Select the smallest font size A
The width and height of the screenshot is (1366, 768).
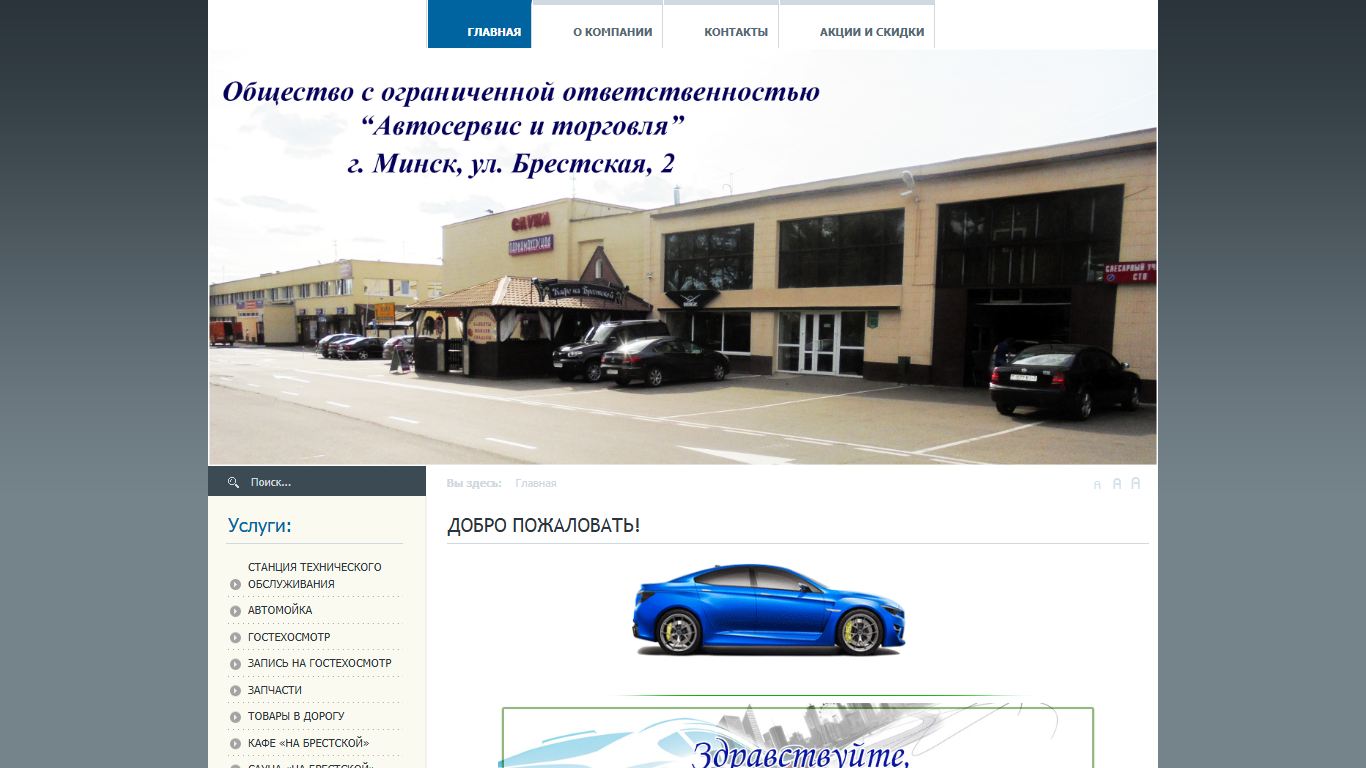pyautogui.click(x=1097, y=485)
